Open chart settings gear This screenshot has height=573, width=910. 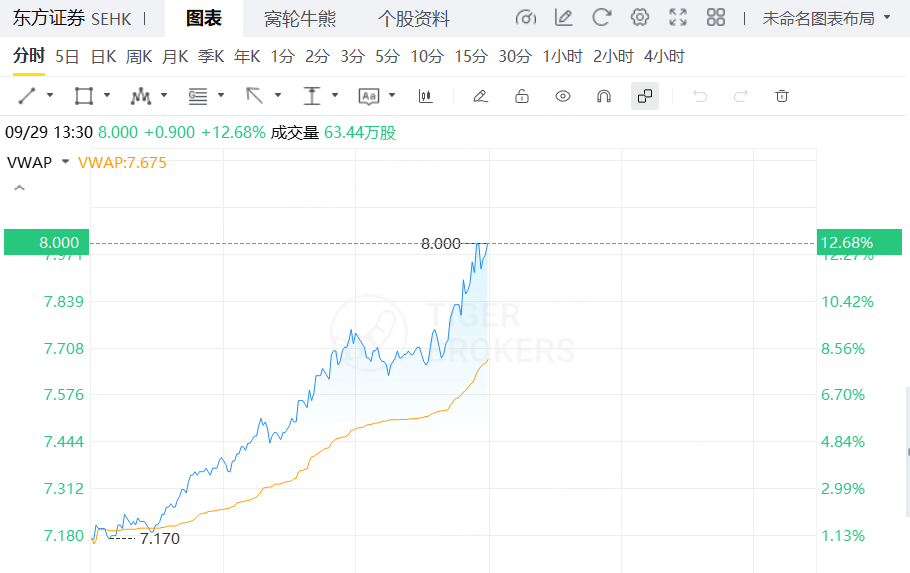click(640, 17)
